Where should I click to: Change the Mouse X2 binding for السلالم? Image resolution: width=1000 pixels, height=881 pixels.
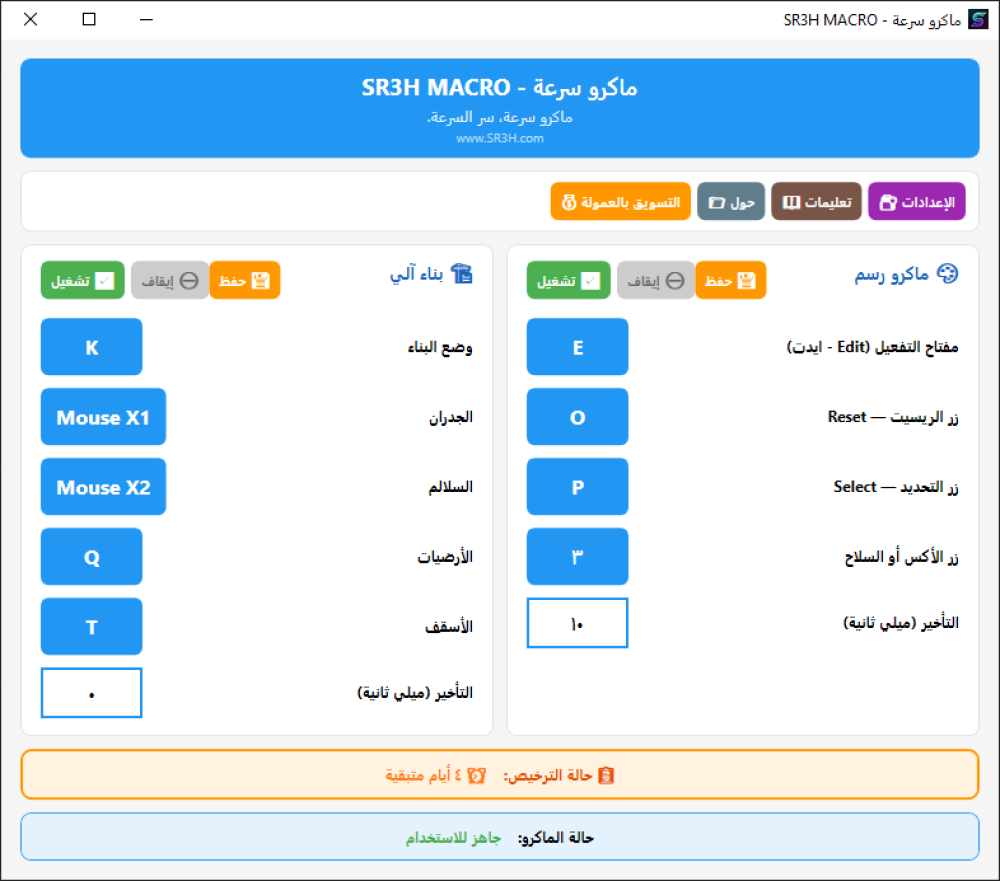[x=103, y=487]
